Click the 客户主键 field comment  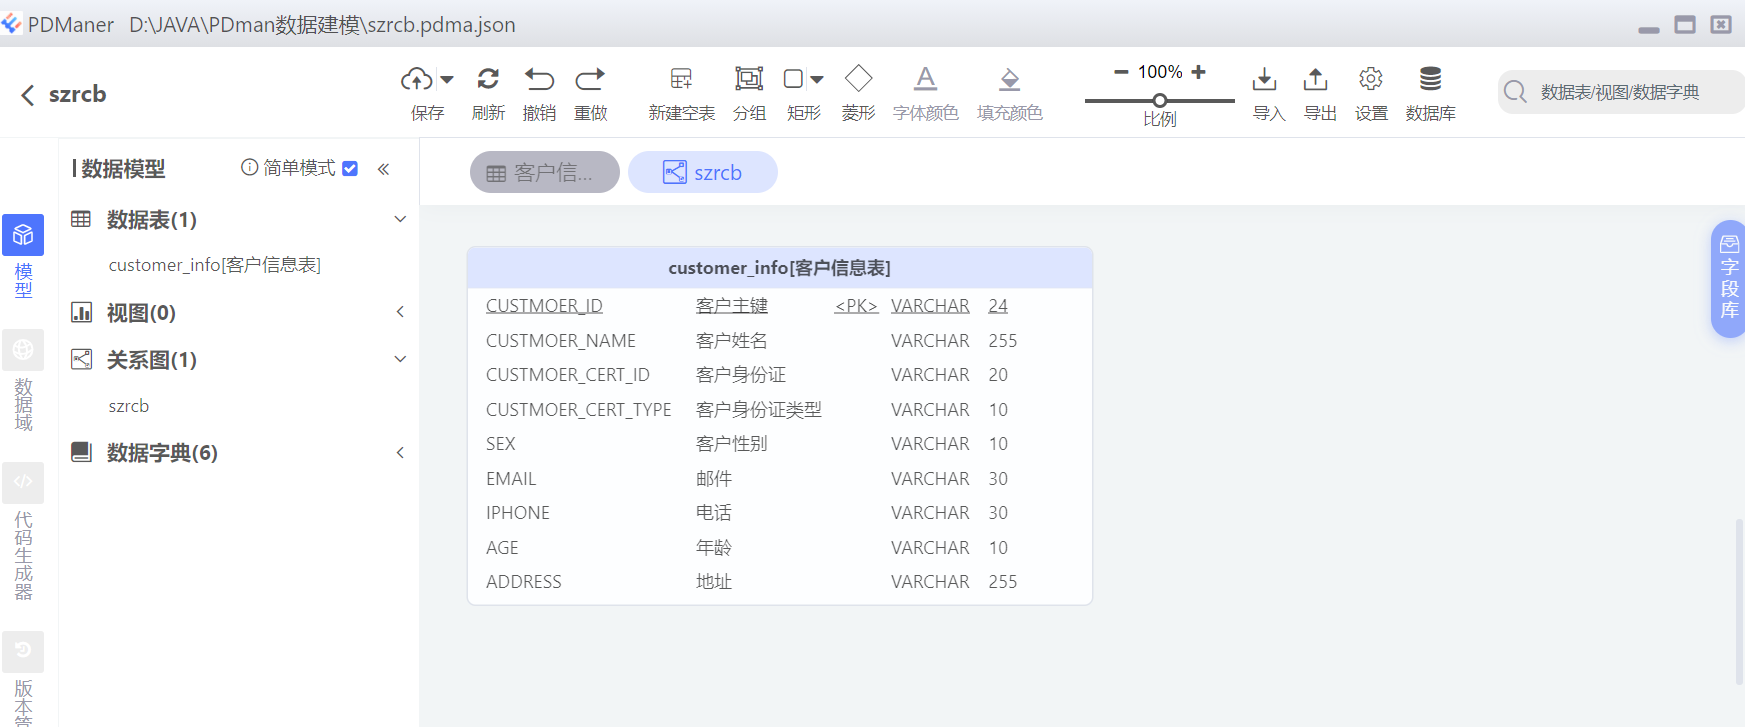point(732,306)
